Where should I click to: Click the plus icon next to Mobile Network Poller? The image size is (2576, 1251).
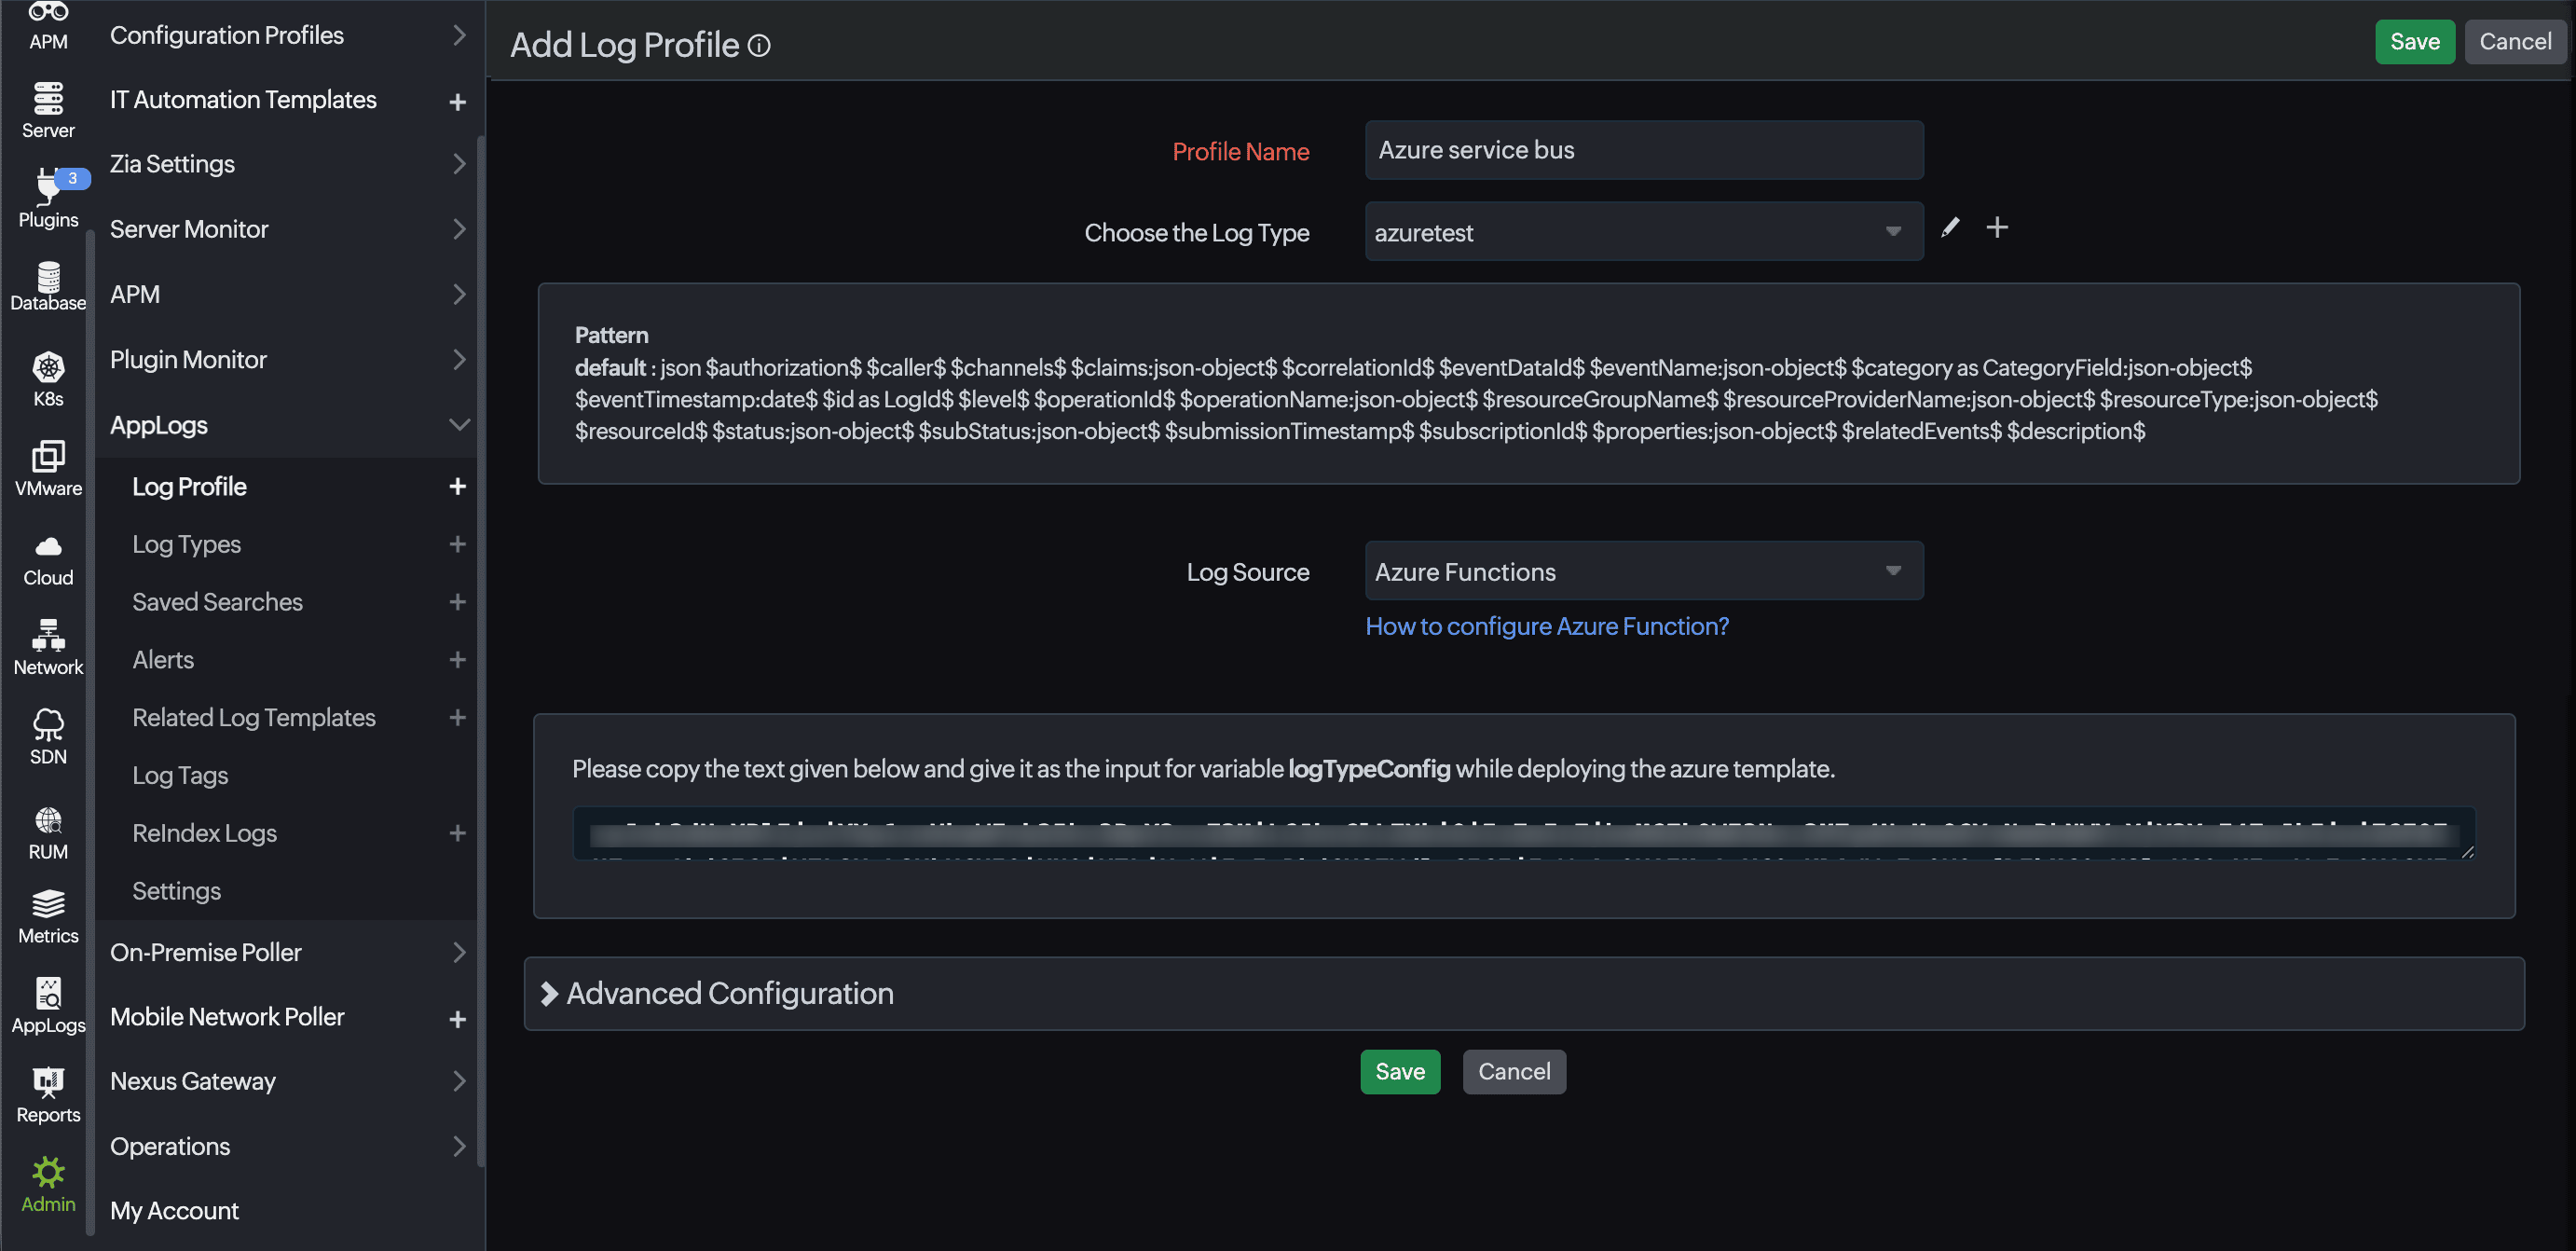tap(457, 1019)
